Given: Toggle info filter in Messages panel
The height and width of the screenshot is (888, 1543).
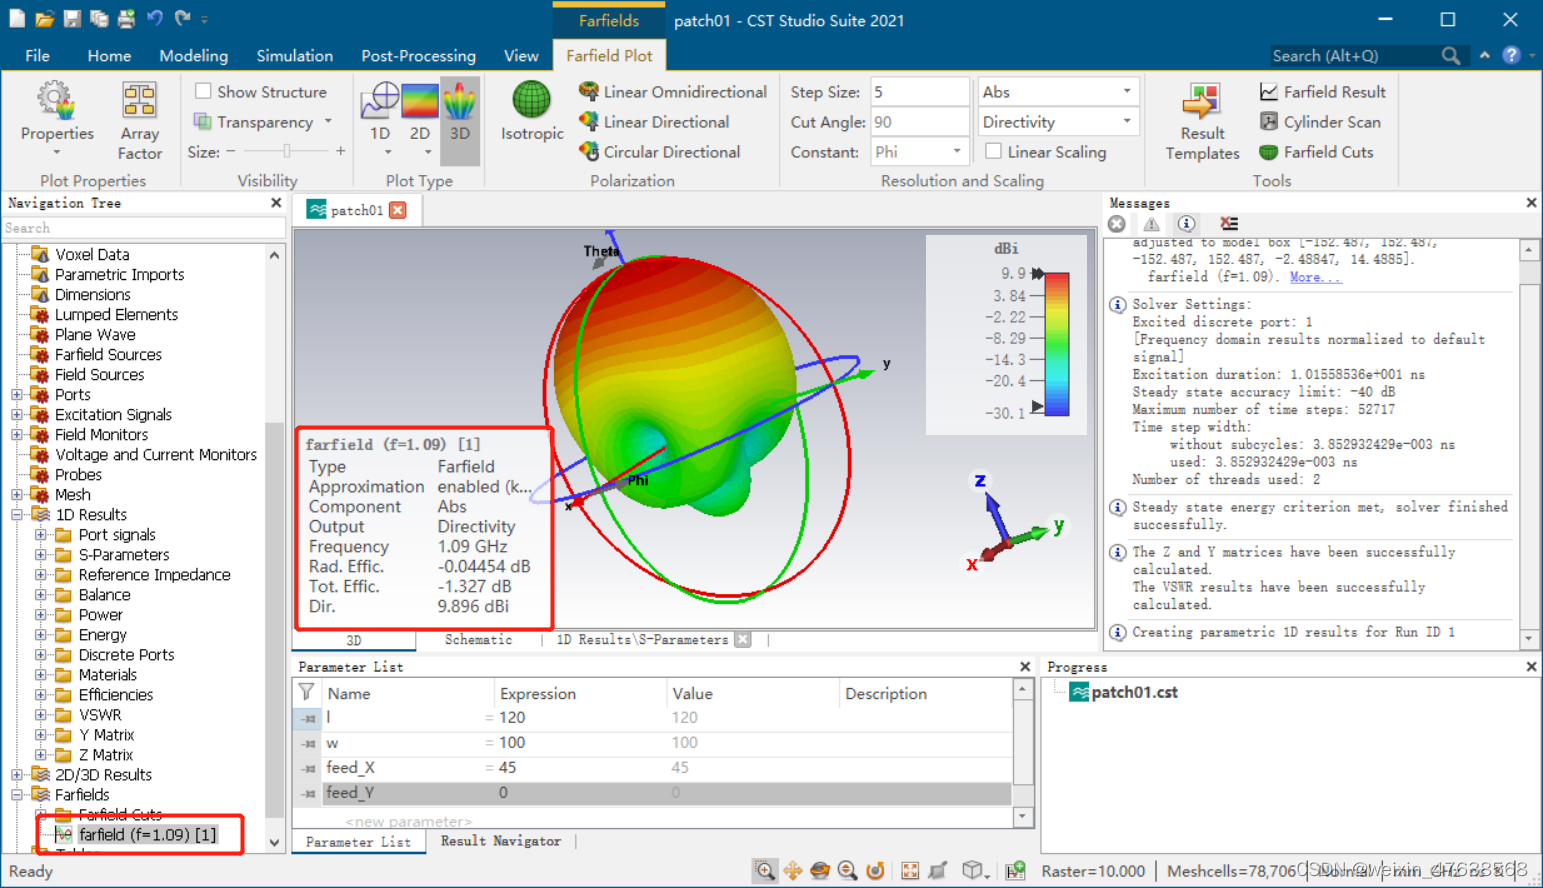Looking at the screenshot, I should pos(1186,224).
